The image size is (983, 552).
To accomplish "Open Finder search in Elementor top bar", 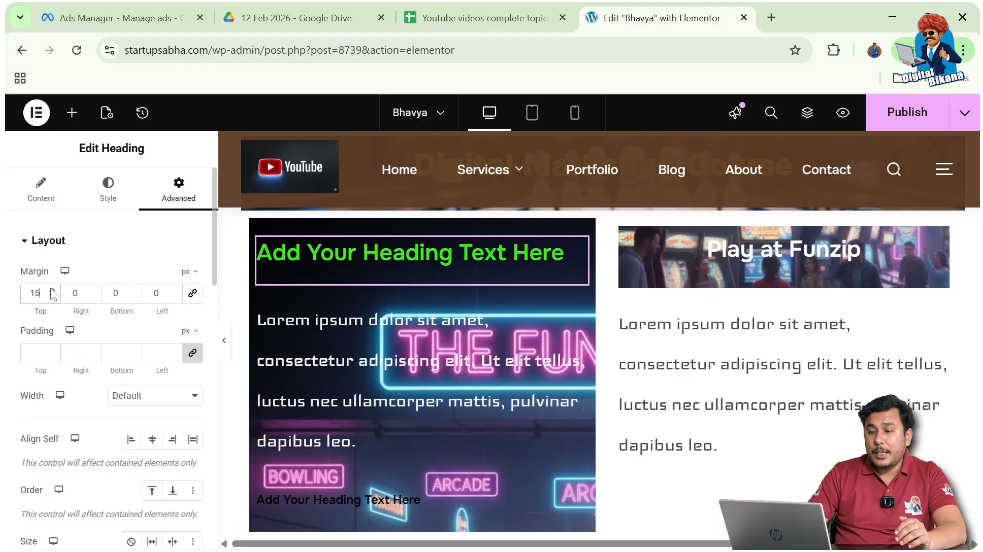I will [771, 113].
